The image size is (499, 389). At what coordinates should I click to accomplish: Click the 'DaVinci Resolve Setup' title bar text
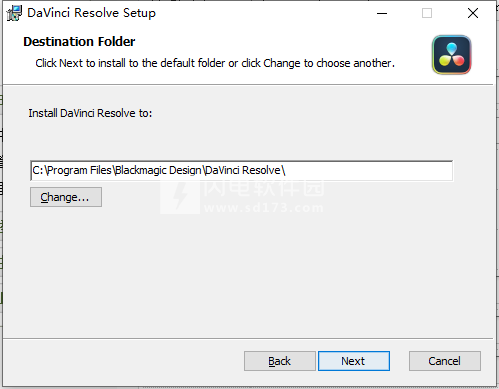click(x=91, y=13)
